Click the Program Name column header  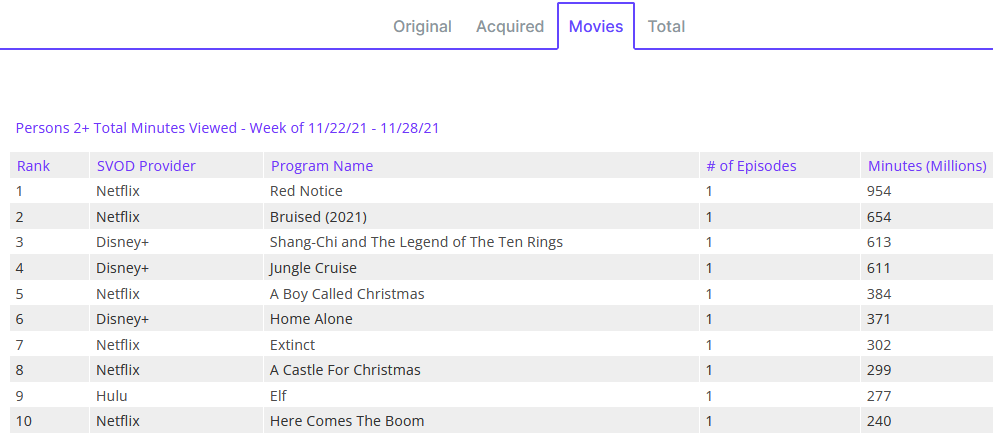(x=322, y=166)
